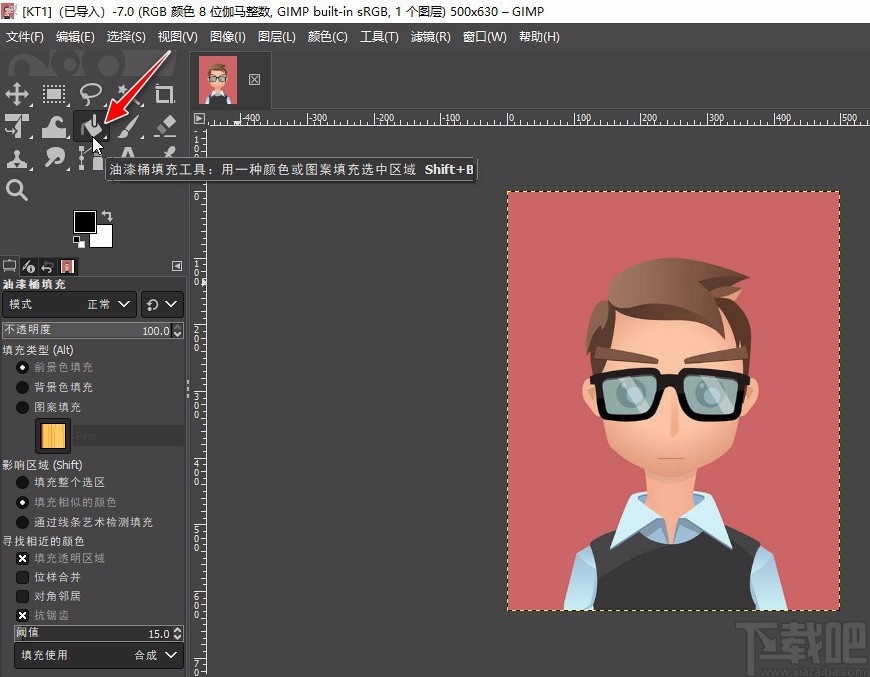This screenshot has width=870, height=677.
Task: Expand the 填充使用 dropdown
Action: click(98, 655)
